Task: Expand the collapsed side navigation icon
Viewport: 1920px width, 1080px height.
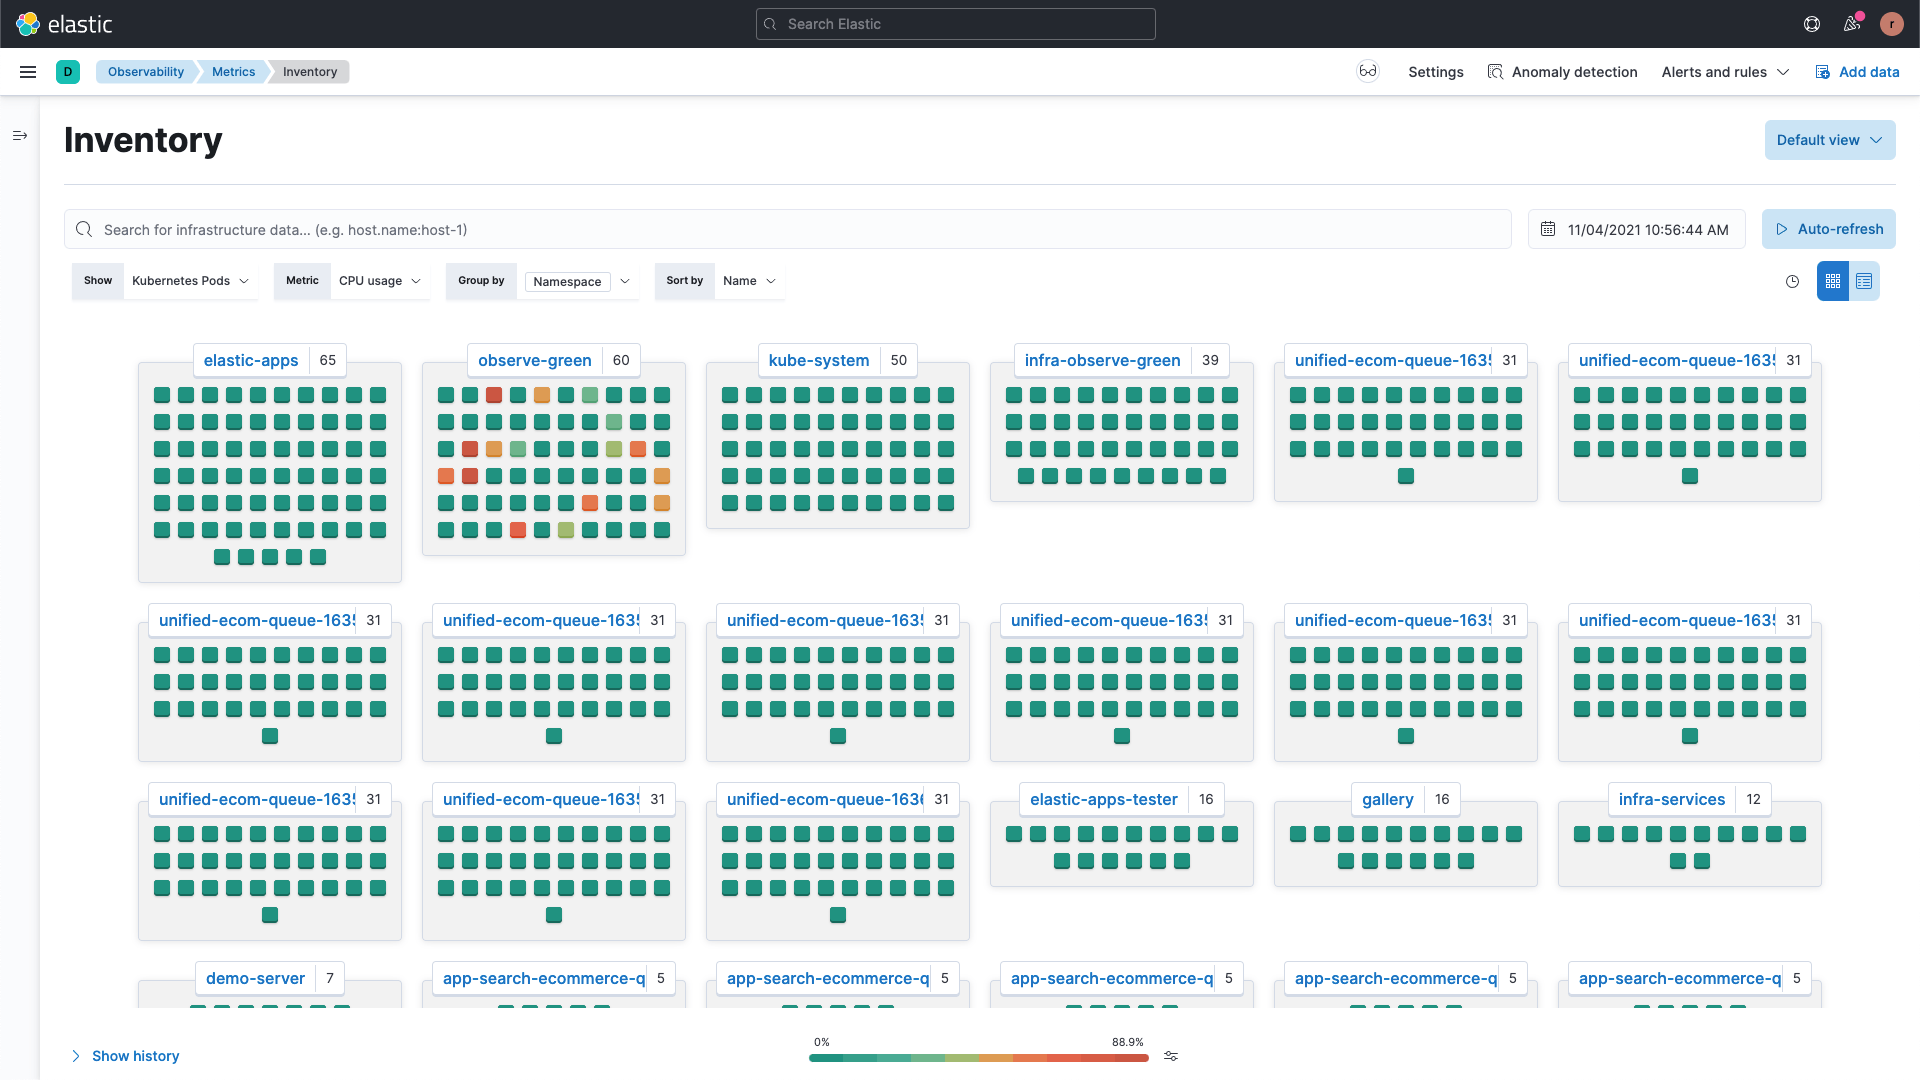Action: [x=20, y=136]
